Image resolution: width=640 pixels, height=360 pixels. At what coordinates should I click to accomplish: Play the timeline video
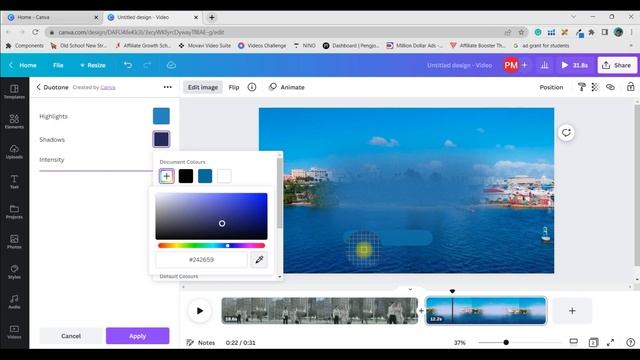200,311
